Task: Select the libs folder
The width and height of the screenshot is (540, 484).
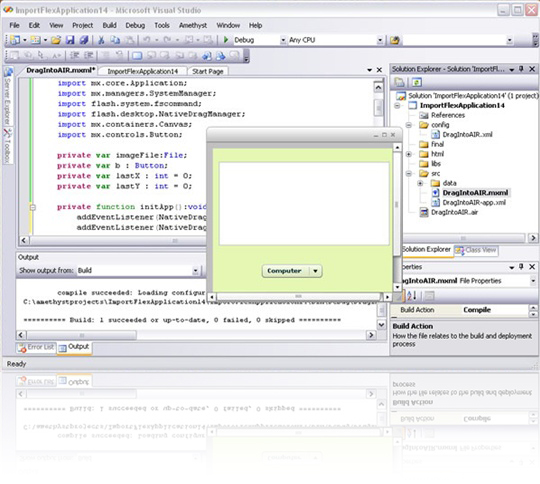Action: [x=436, y=164]
